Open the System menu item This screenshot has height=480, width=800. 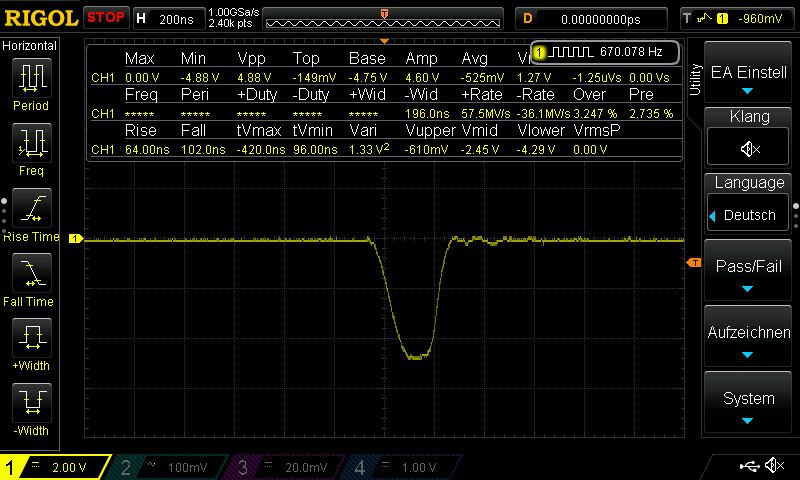click(x=749, y=405)
